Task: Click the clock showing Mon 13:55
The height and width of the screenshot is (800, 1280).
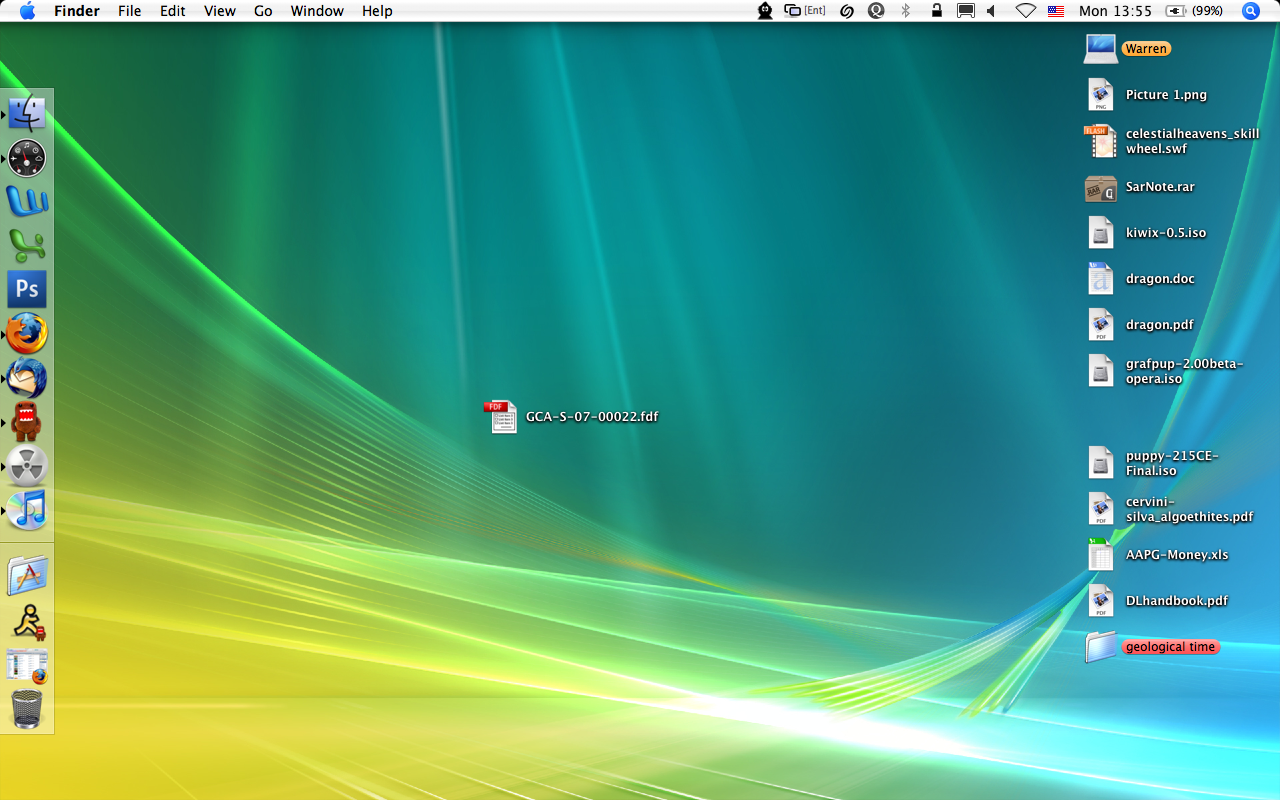Action: tap(1115, 11)
